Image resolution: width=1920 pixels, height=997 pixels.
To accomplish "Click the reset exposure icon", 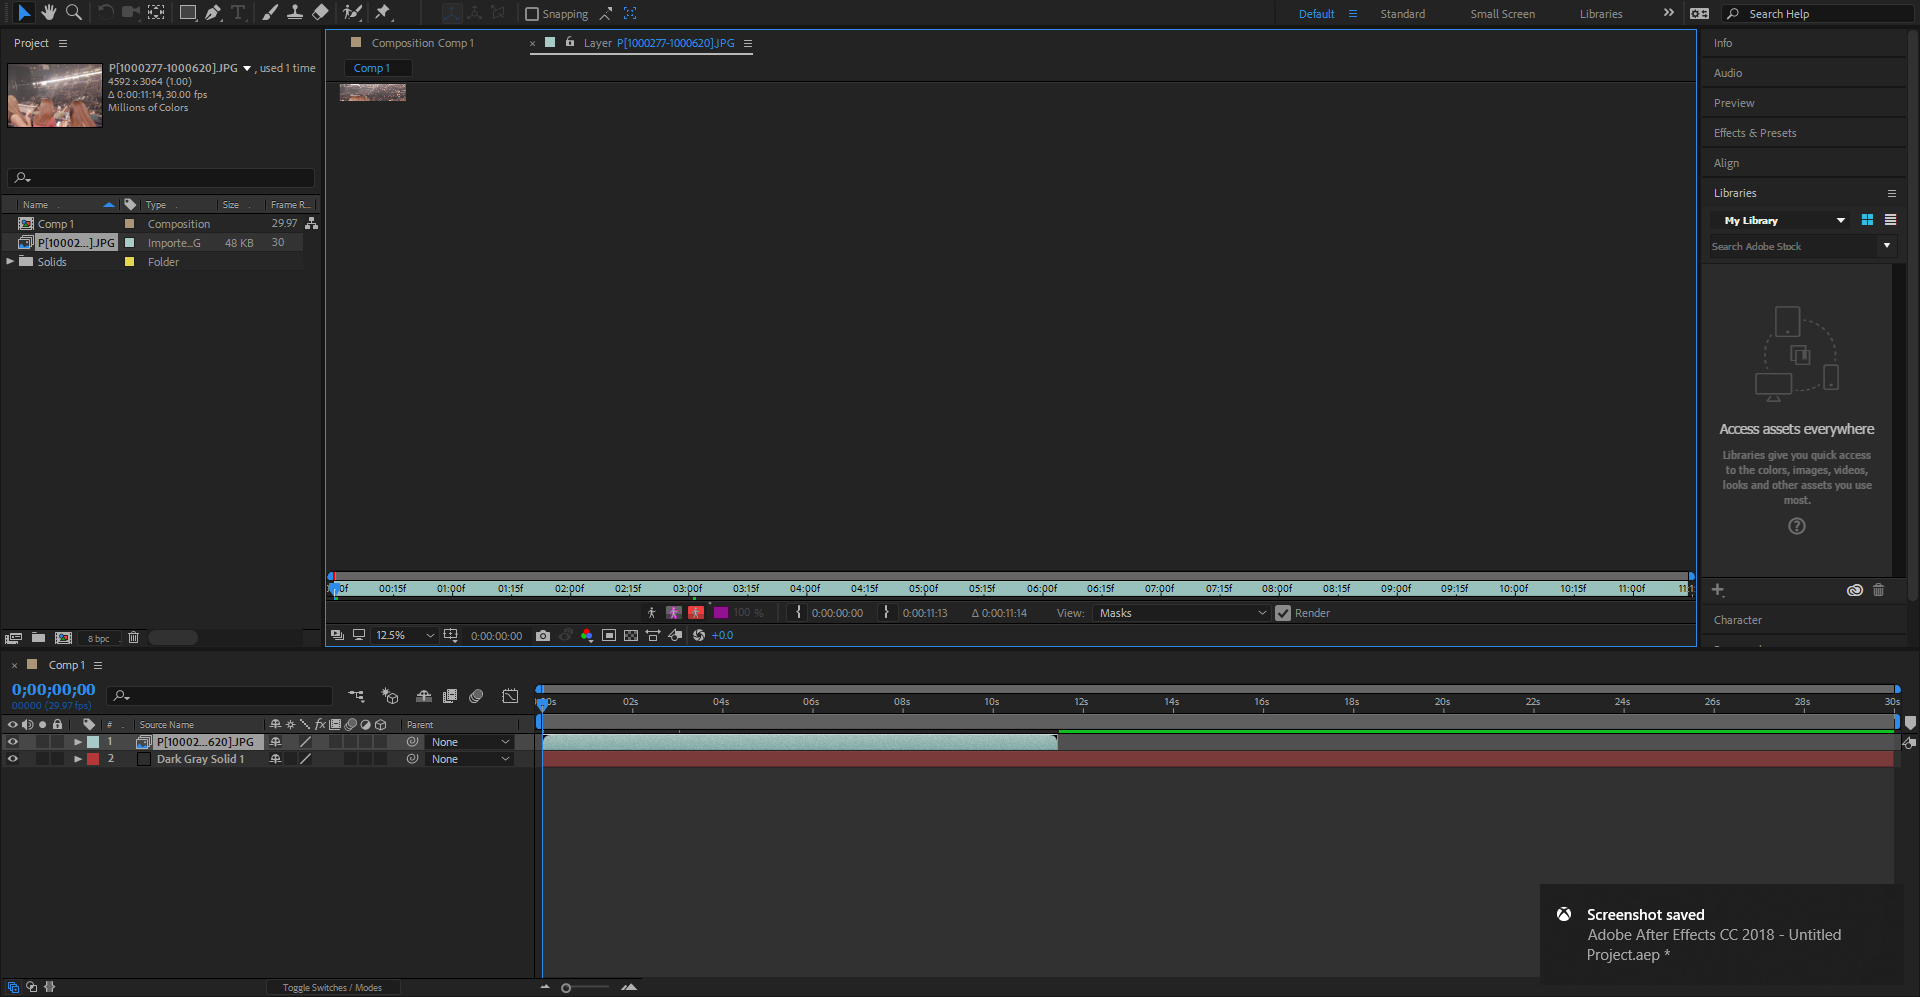I will tap(699, 636).
